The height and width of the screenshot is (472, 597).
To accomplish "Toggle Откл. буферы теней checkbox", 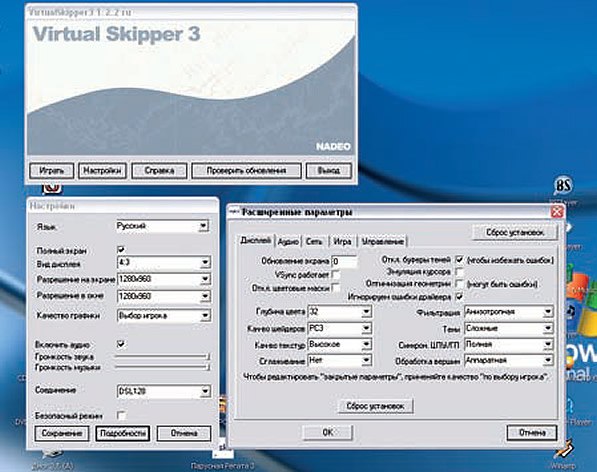I will click(460, 260).
